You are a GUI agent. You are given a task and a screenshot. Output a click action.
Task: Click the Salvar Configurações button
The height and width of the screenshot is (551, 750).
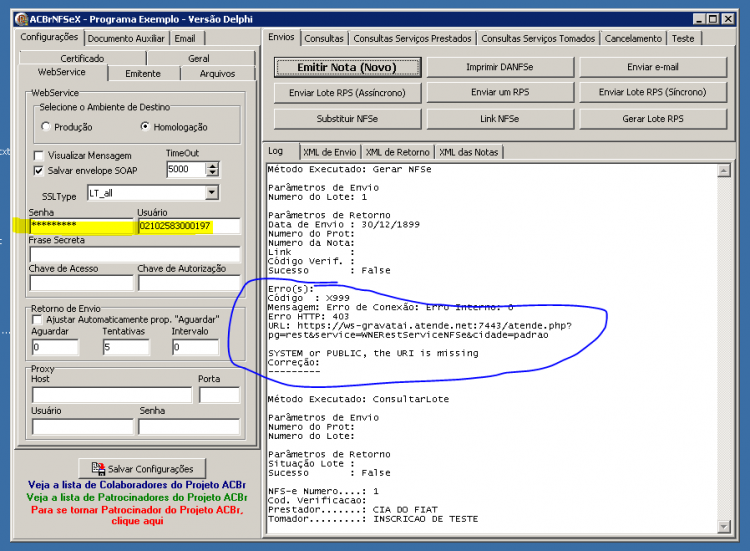[x=143, y=469]
